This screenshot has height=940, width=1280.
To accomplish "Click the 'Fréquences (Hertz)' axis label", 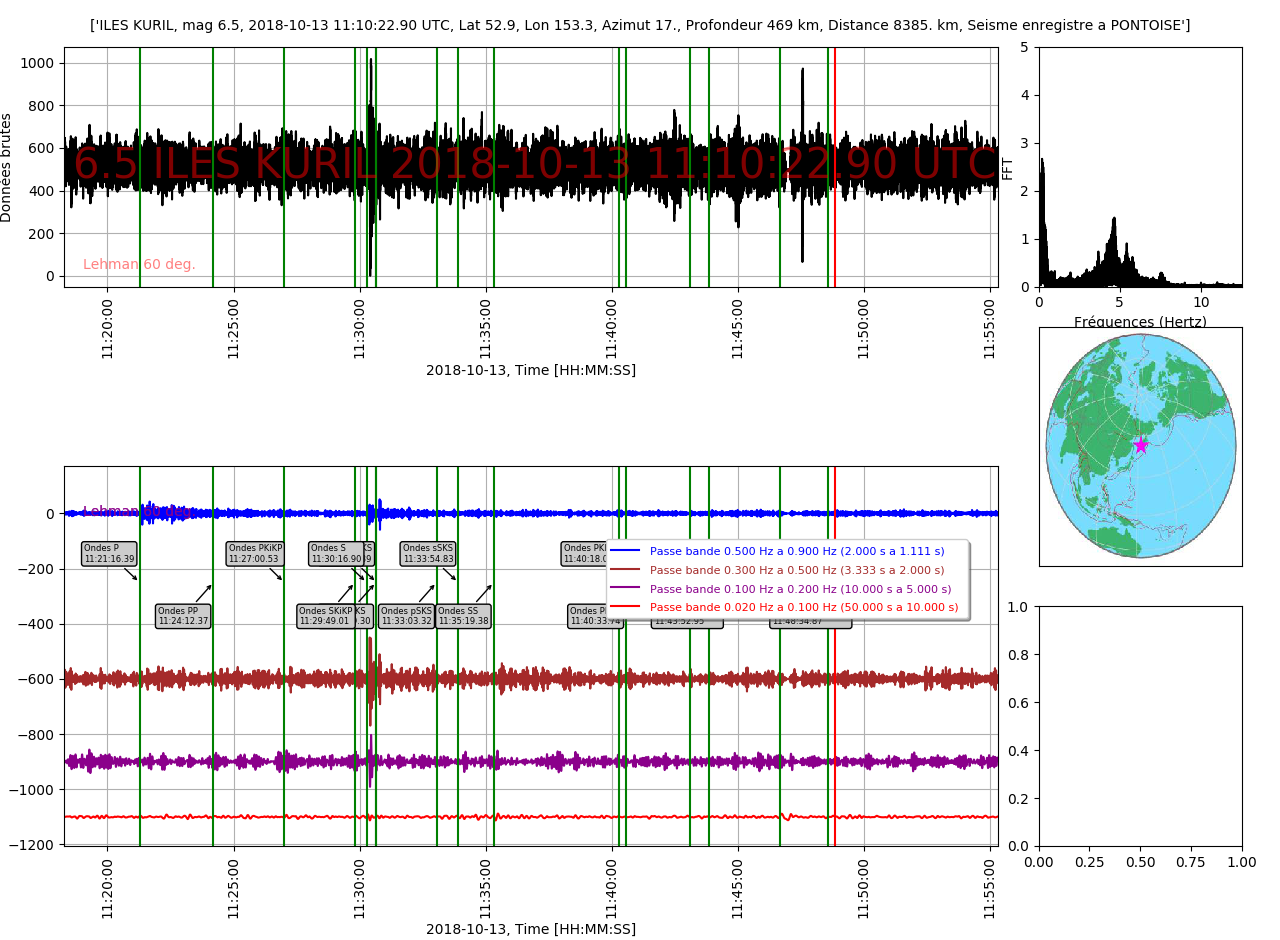I will tap(1140, 322).
